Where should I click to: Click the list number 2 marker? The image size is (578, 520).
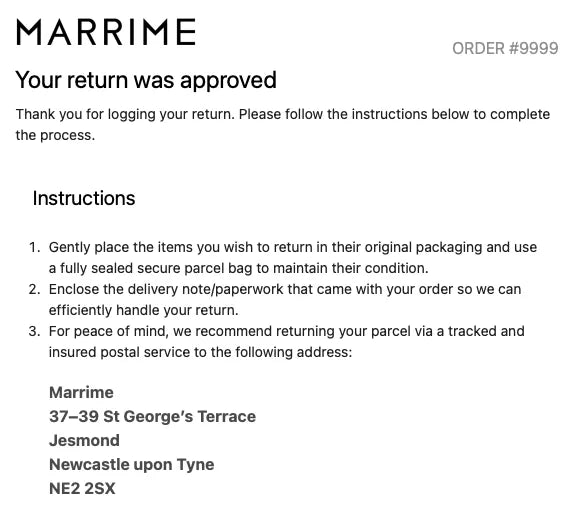pyautogui.click(x=34, y=289)
